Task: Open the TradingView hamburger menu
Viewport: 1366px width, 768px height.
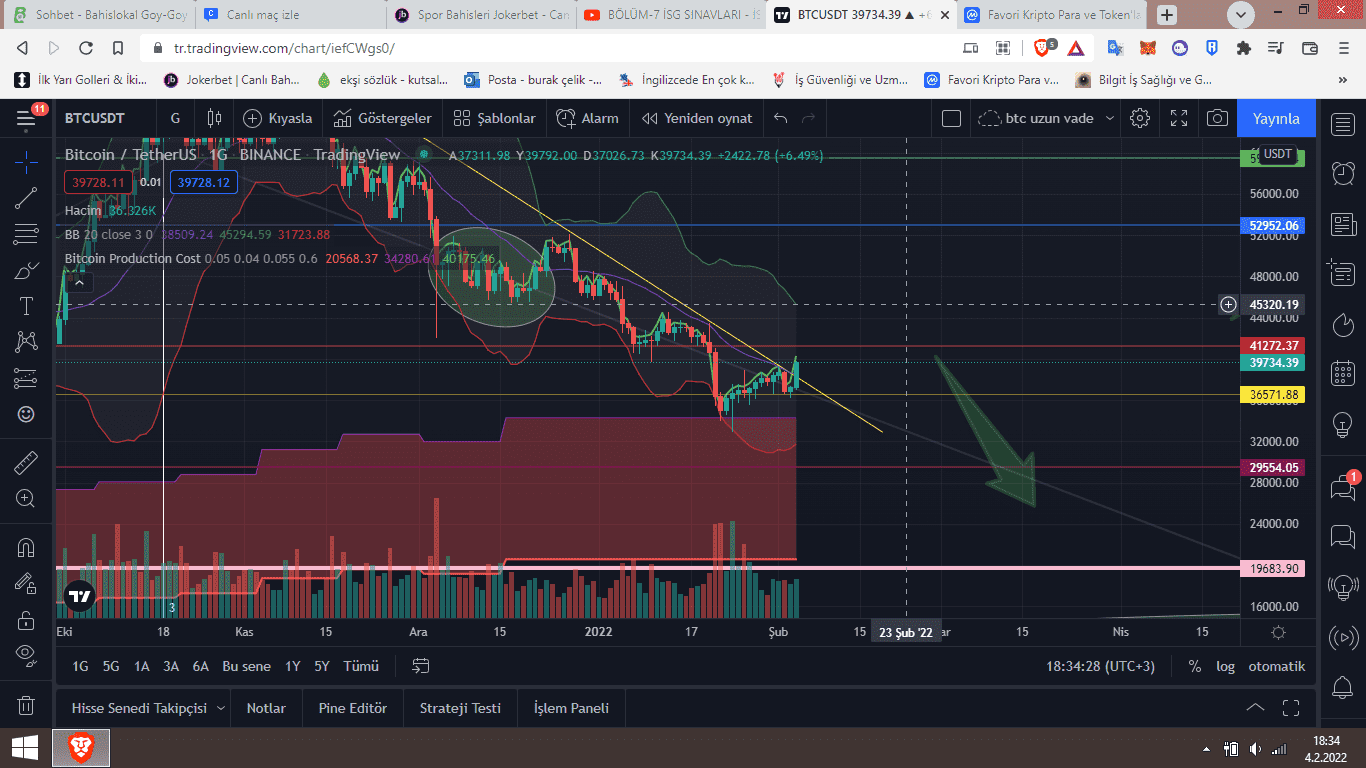Action: pyautogui.click(x=26, y=118)
